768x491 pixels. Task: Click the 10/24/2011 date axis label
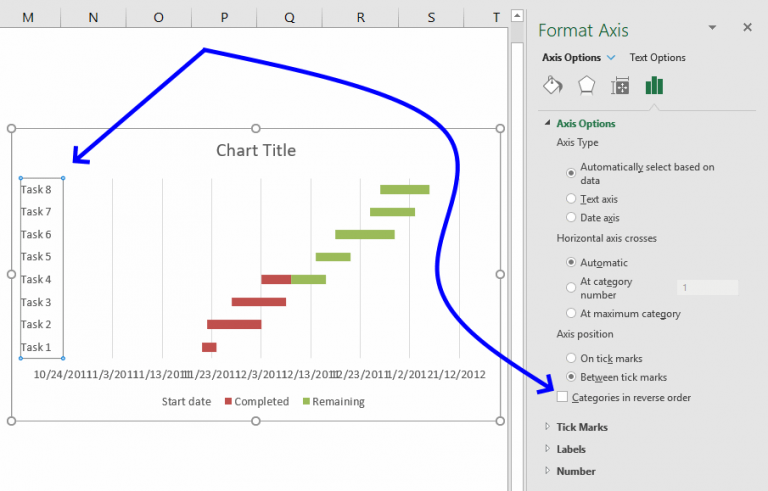61,374
